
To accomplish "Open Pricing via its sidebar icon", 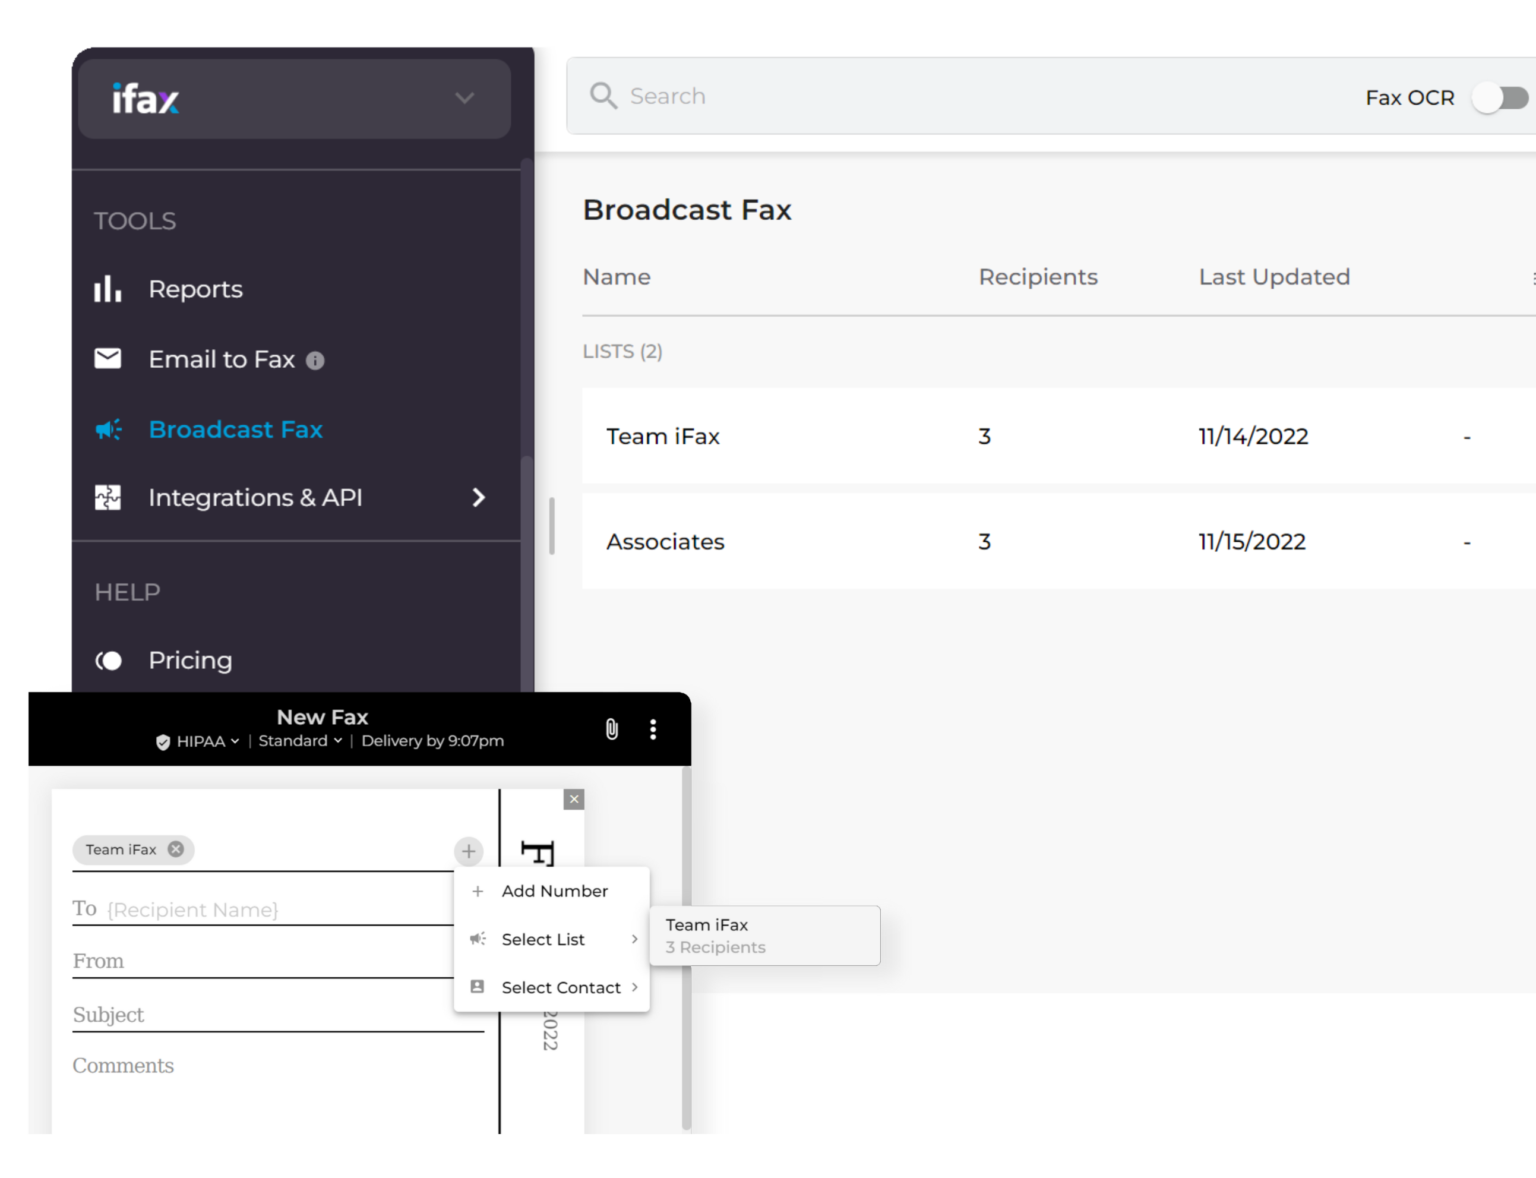I will pos(109,660).
